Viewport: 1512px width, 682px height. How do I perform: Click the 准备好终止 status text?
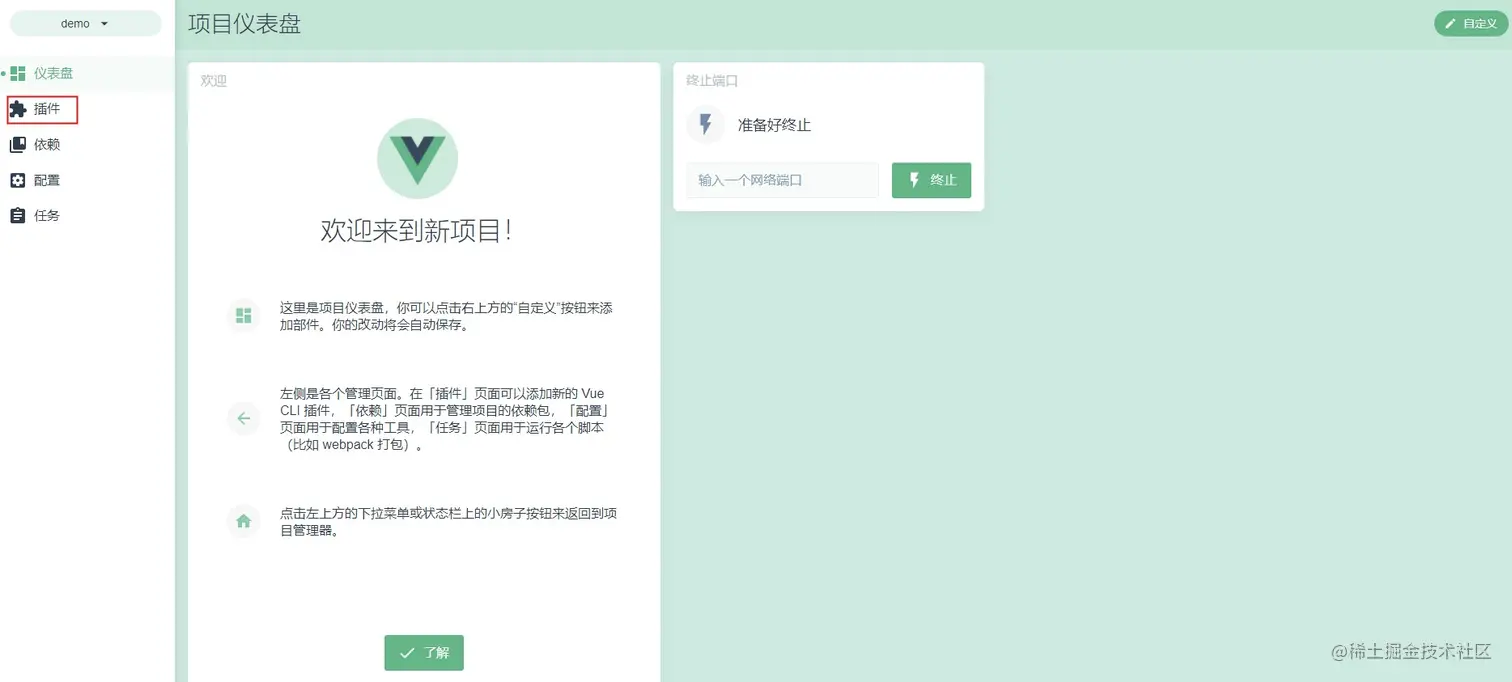tap(774, 125)
